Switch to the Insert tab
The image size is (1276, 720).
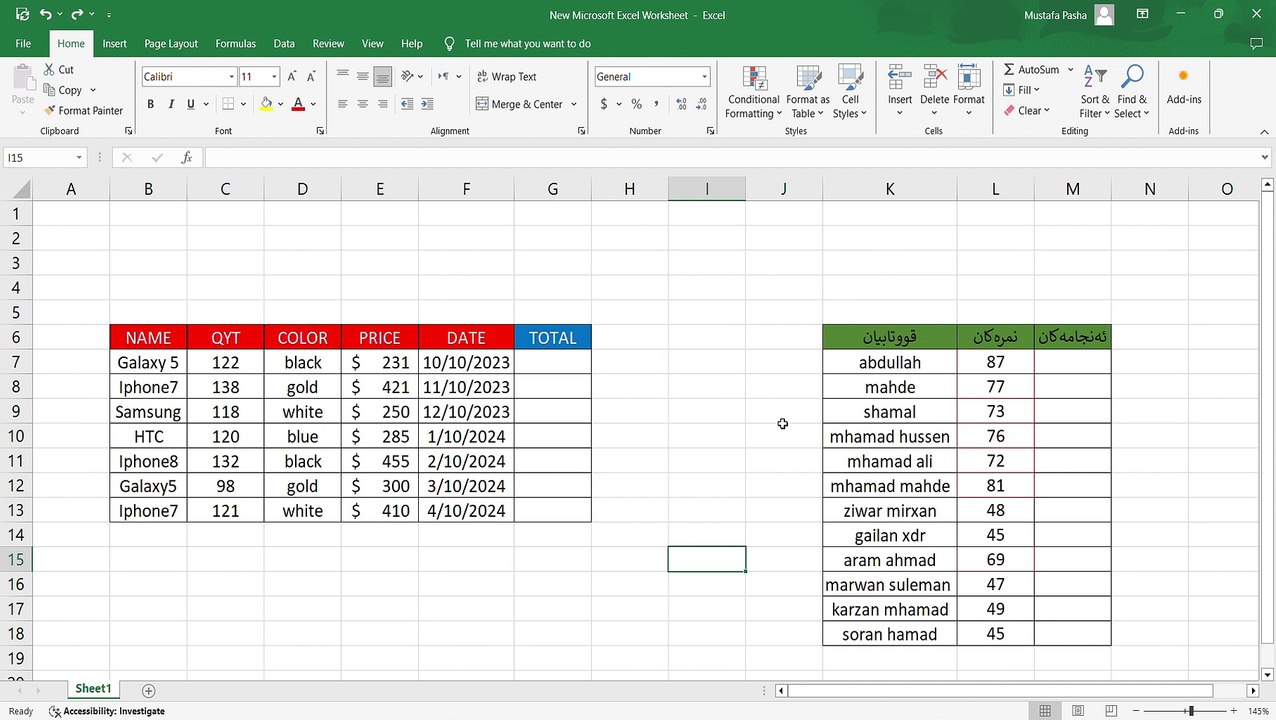pos(114,44)
